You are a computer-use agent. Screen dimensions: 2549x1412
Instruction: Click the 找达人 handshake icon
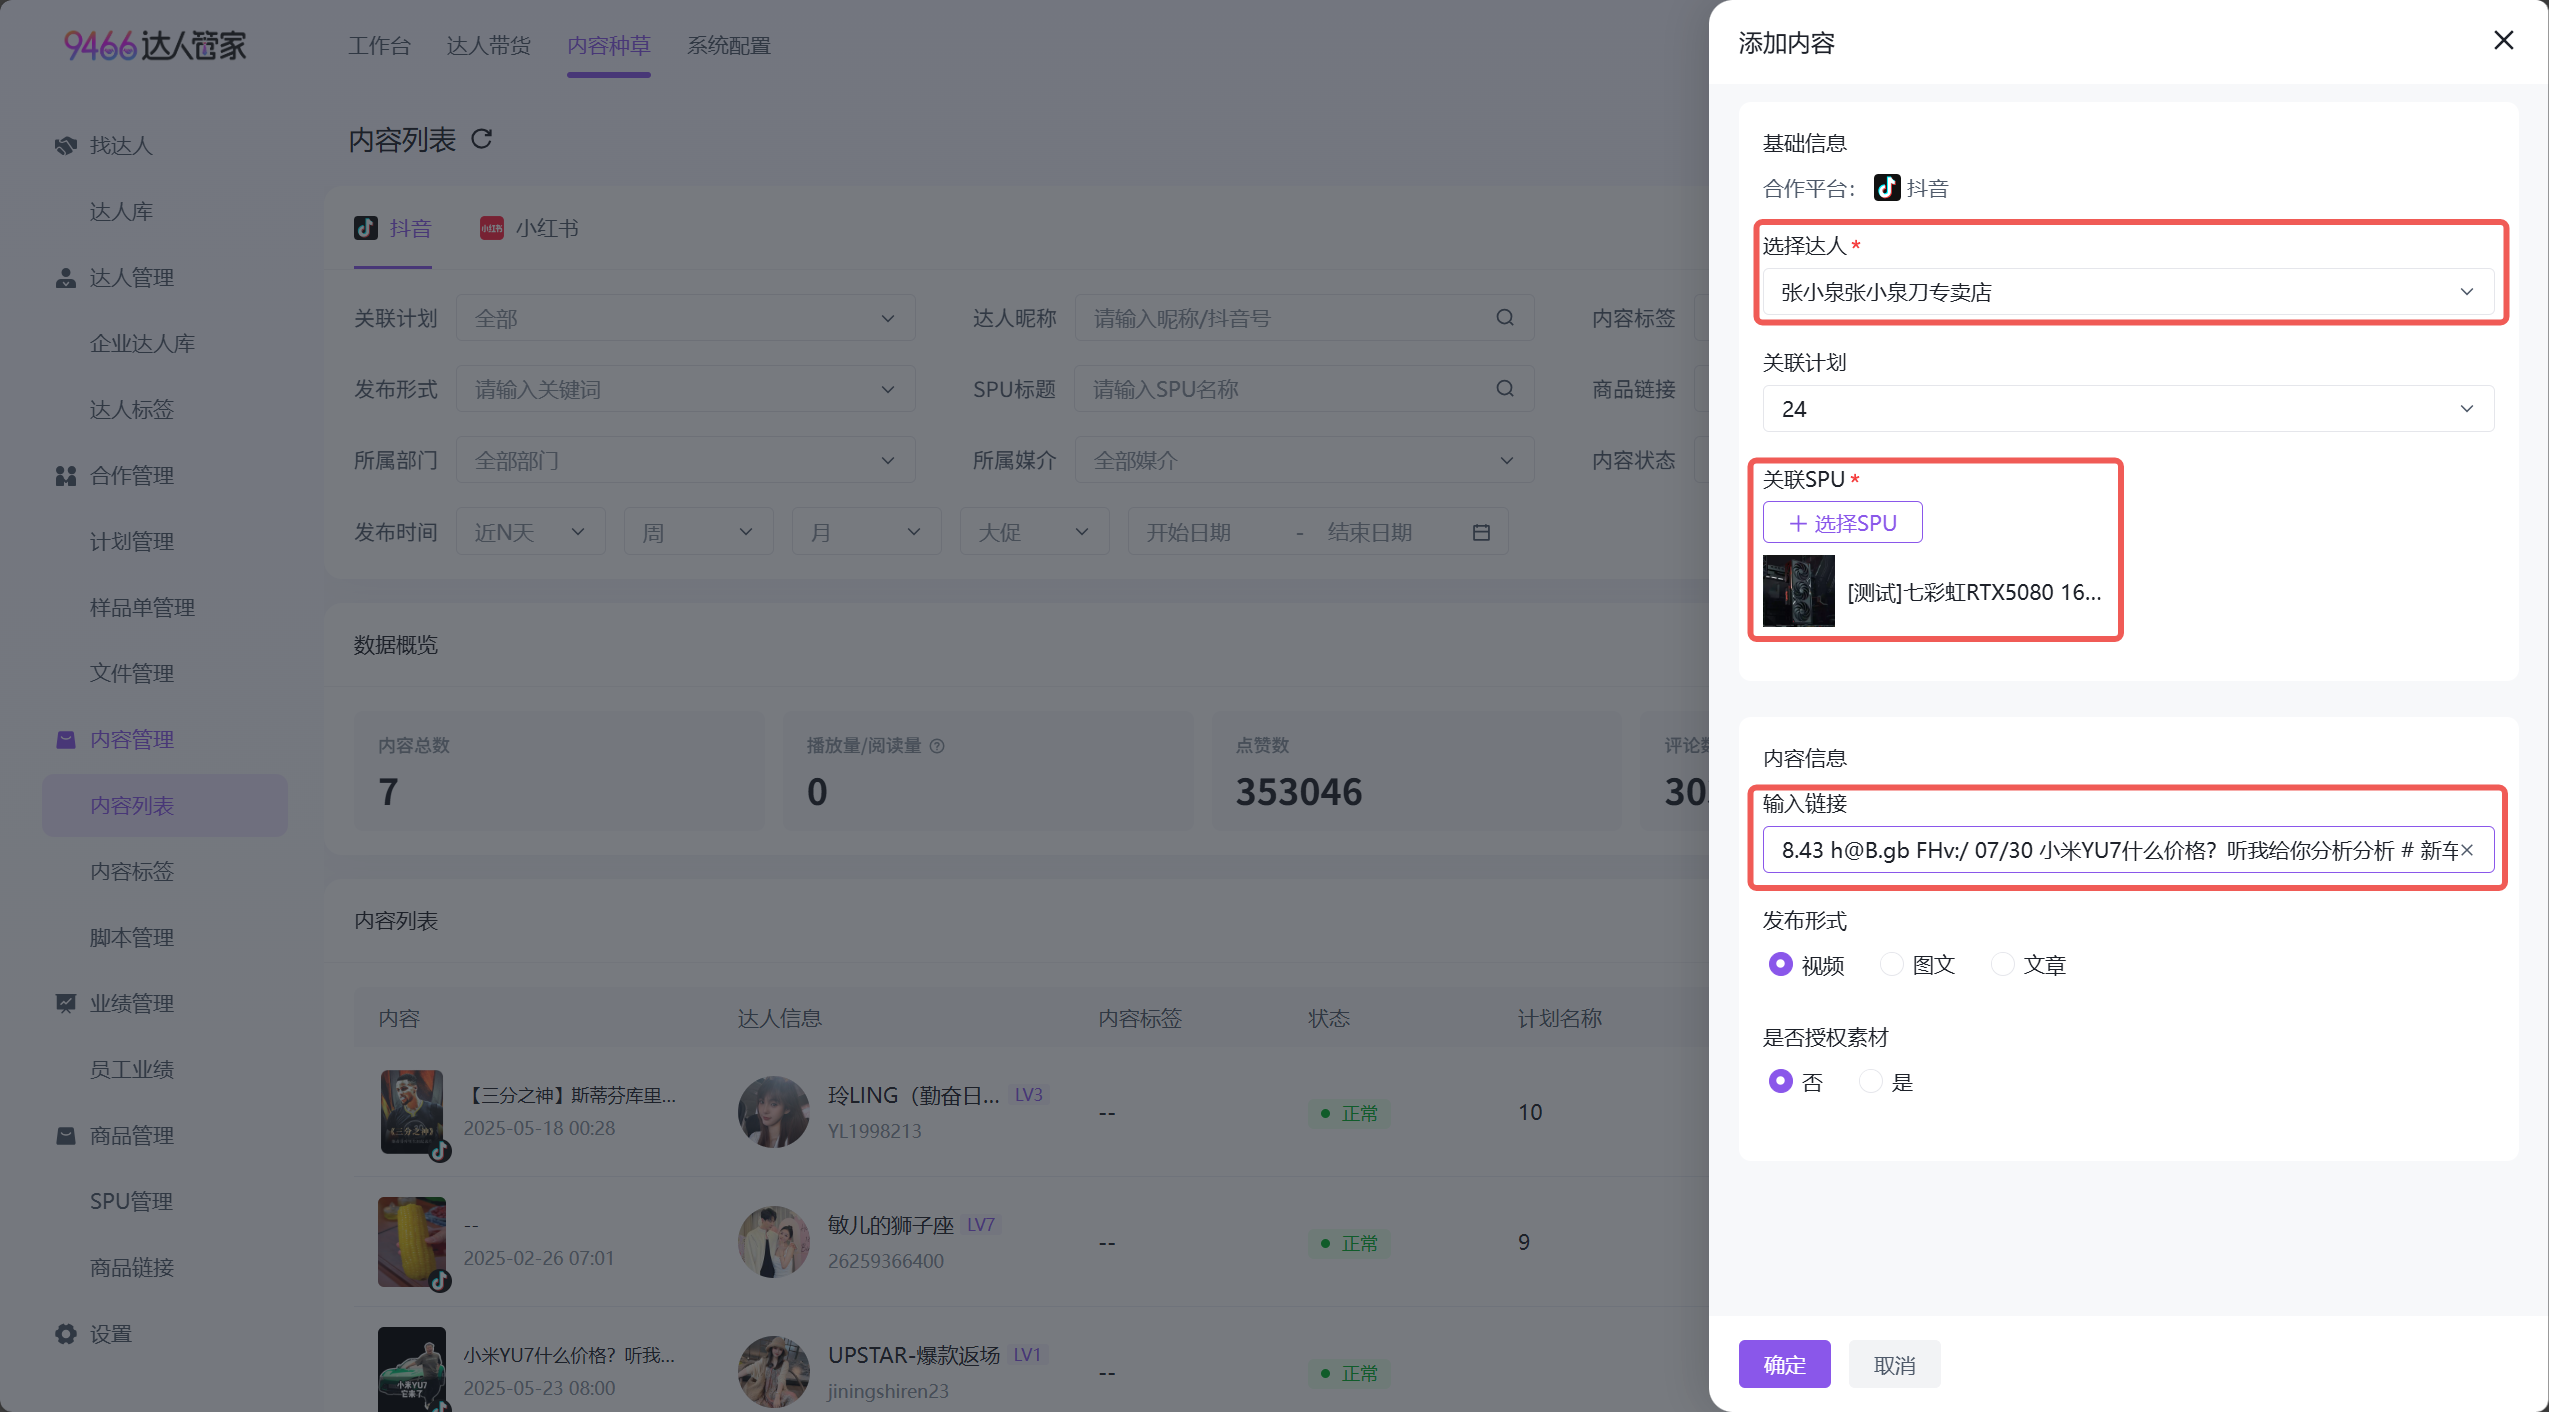coord(66,146)
